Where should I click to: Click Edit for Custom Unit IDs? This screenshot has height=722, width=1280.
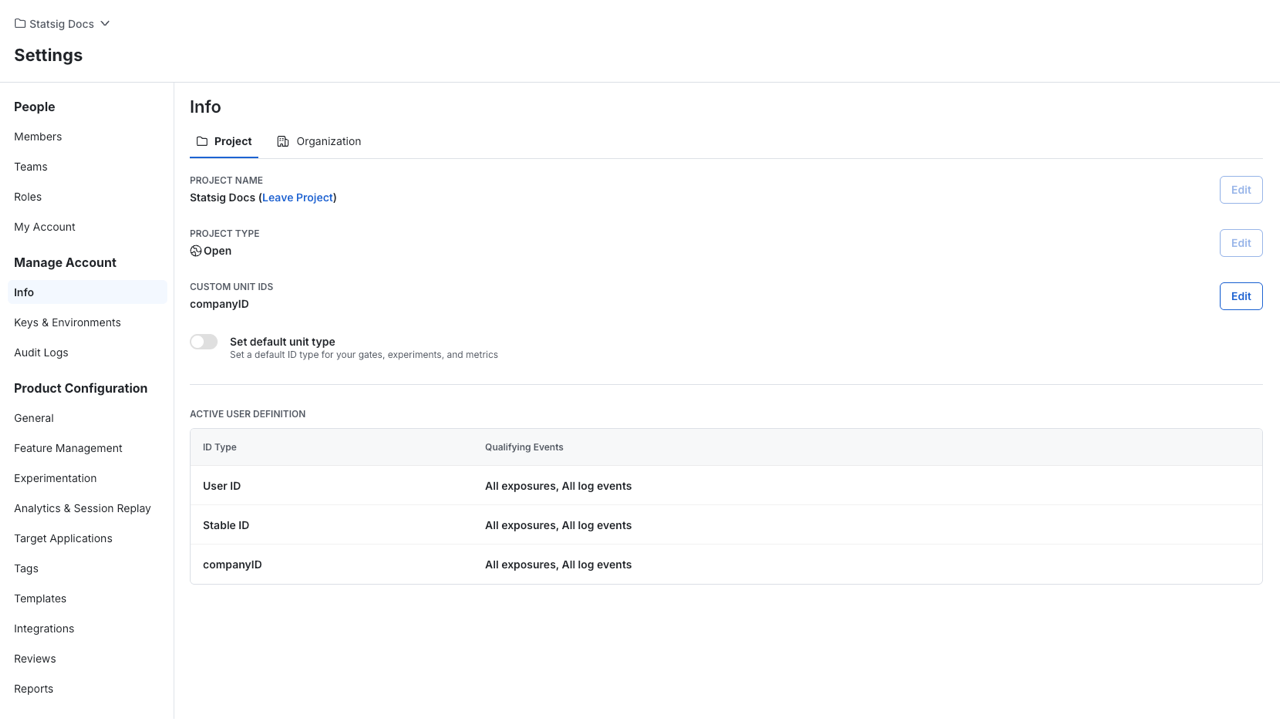[x=1240, y=296]
